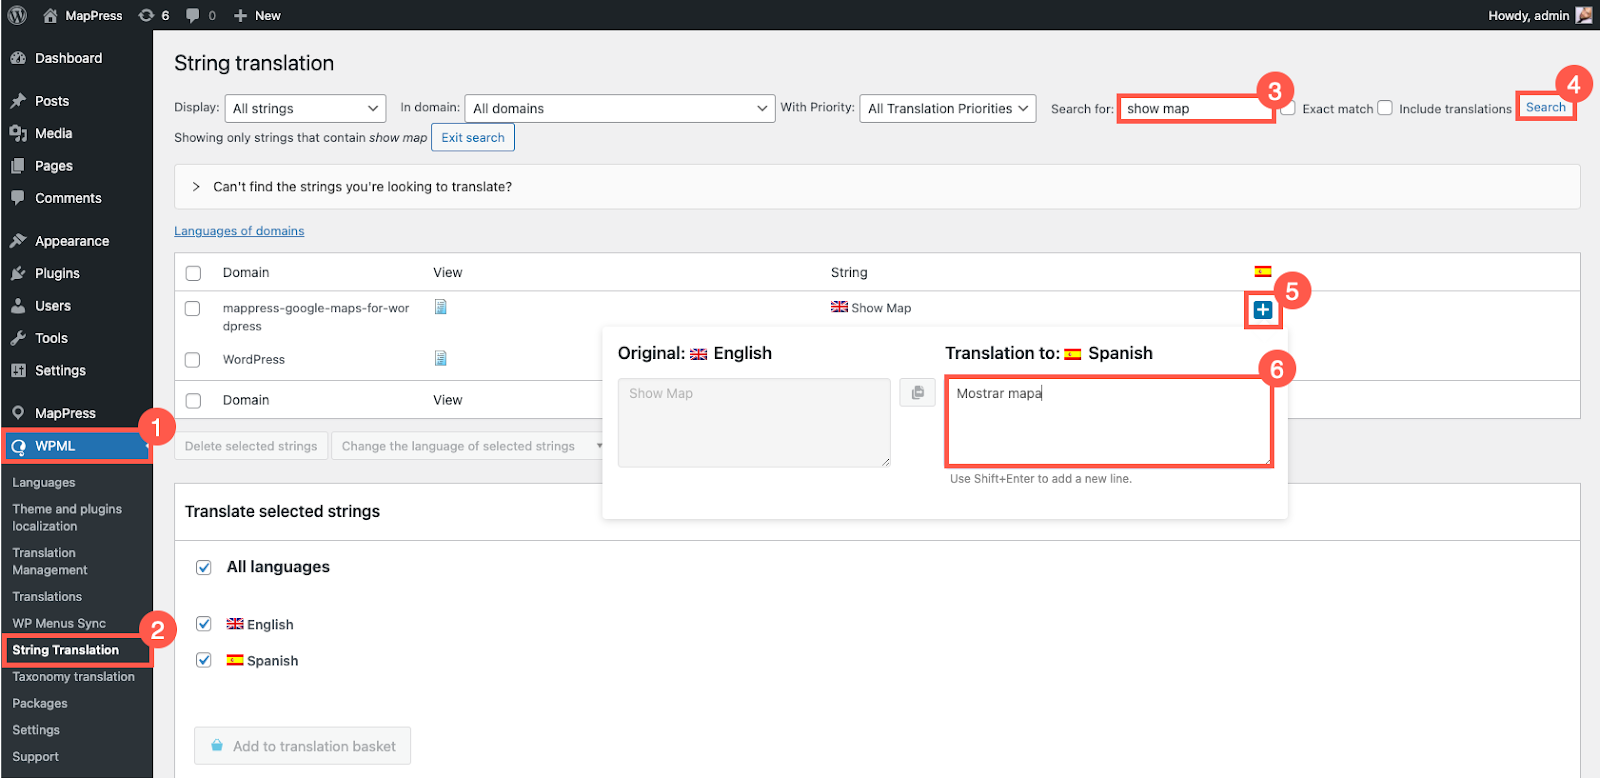Toggle Include translations checkbox

1385,108
